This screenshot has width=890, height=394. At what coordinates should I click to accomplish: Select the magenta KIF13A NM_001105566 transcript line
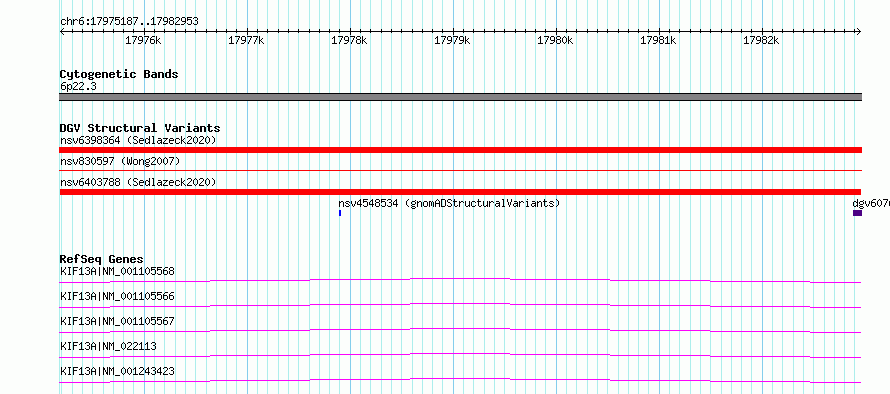[460, 305]
